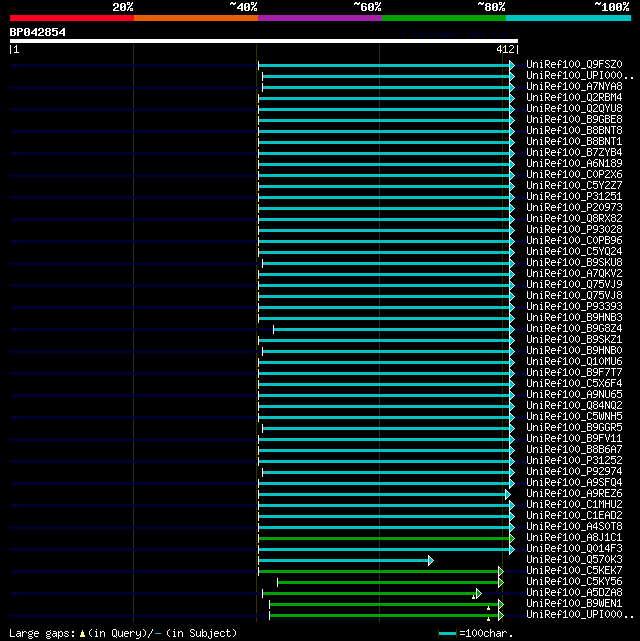Select the UniRef100_P31251 hit name
This screenshot has height=641, width=640.
[x=574, y=197]
